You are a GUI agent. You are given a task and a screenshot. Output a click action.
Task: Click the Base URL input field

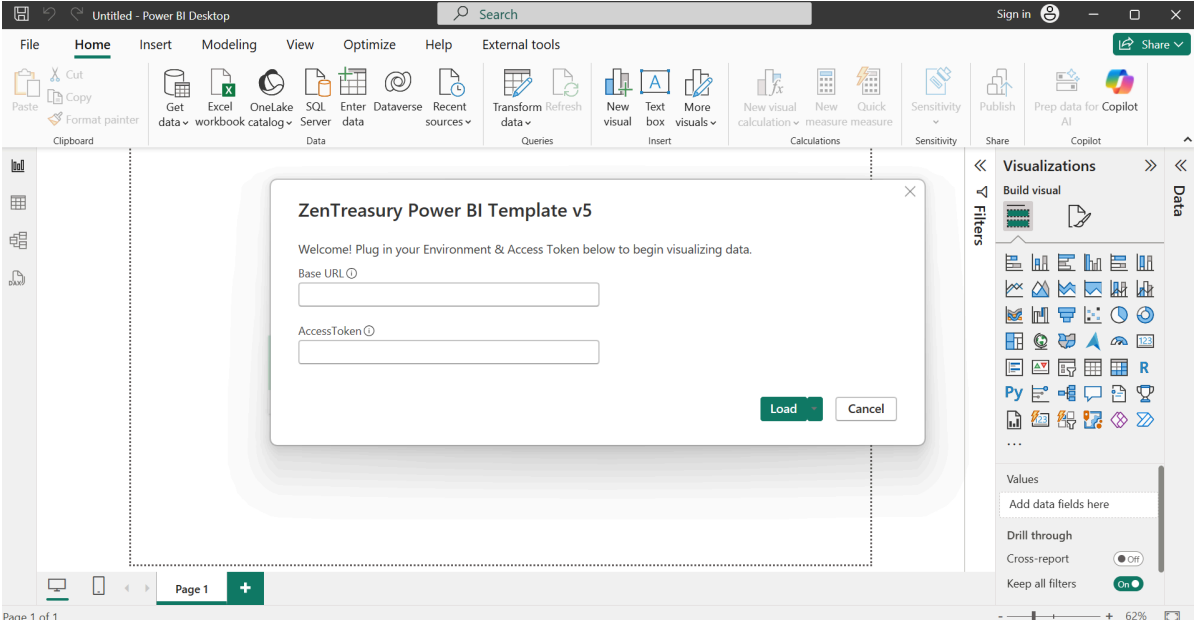pos(448,294)
